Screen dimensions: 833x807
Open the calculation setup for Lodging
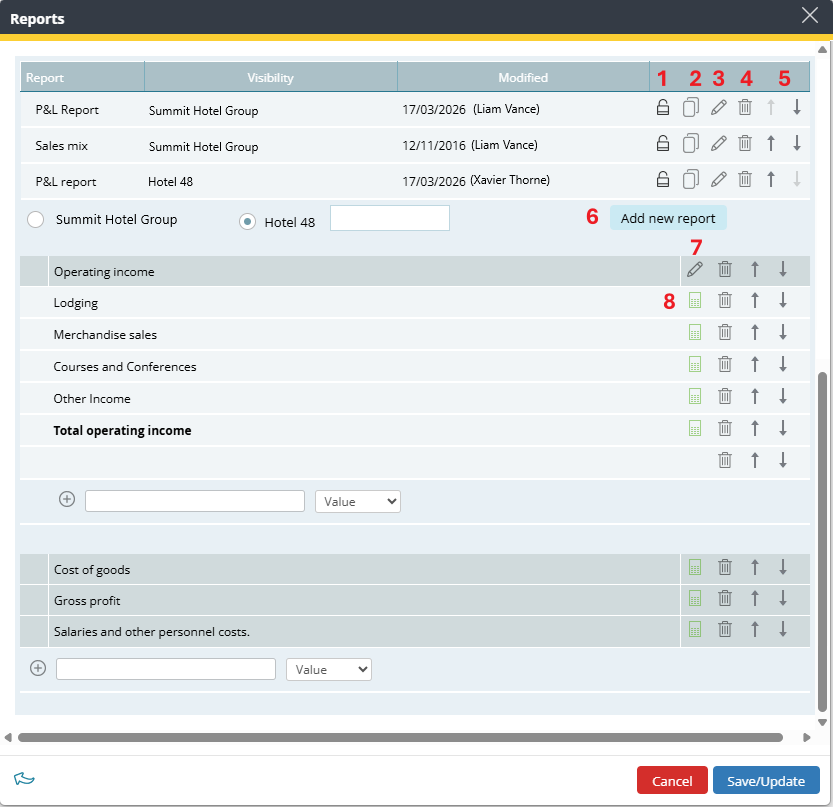click(695, 301)
